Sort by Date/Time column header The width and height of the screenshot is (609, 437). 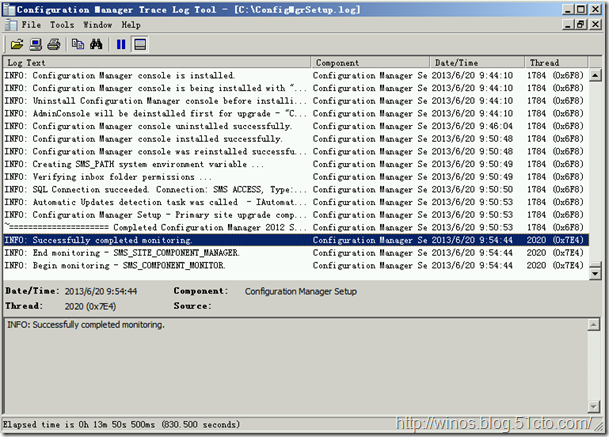click(477, 63)
